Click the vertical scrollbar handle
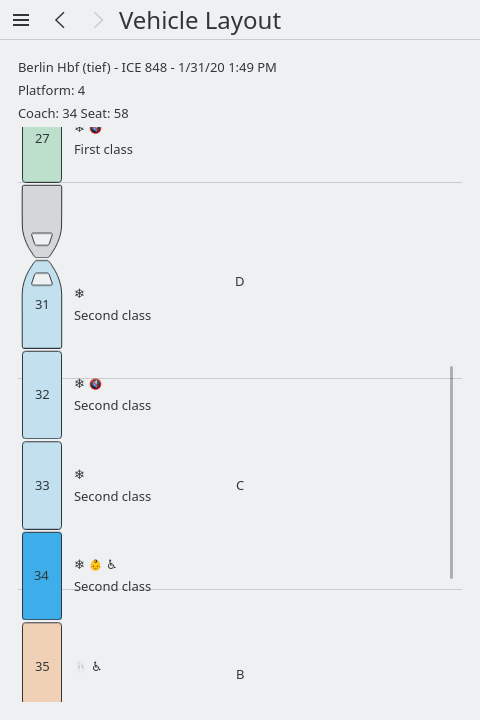This screenshot has height=720, width=480. [x=452, y=472]
